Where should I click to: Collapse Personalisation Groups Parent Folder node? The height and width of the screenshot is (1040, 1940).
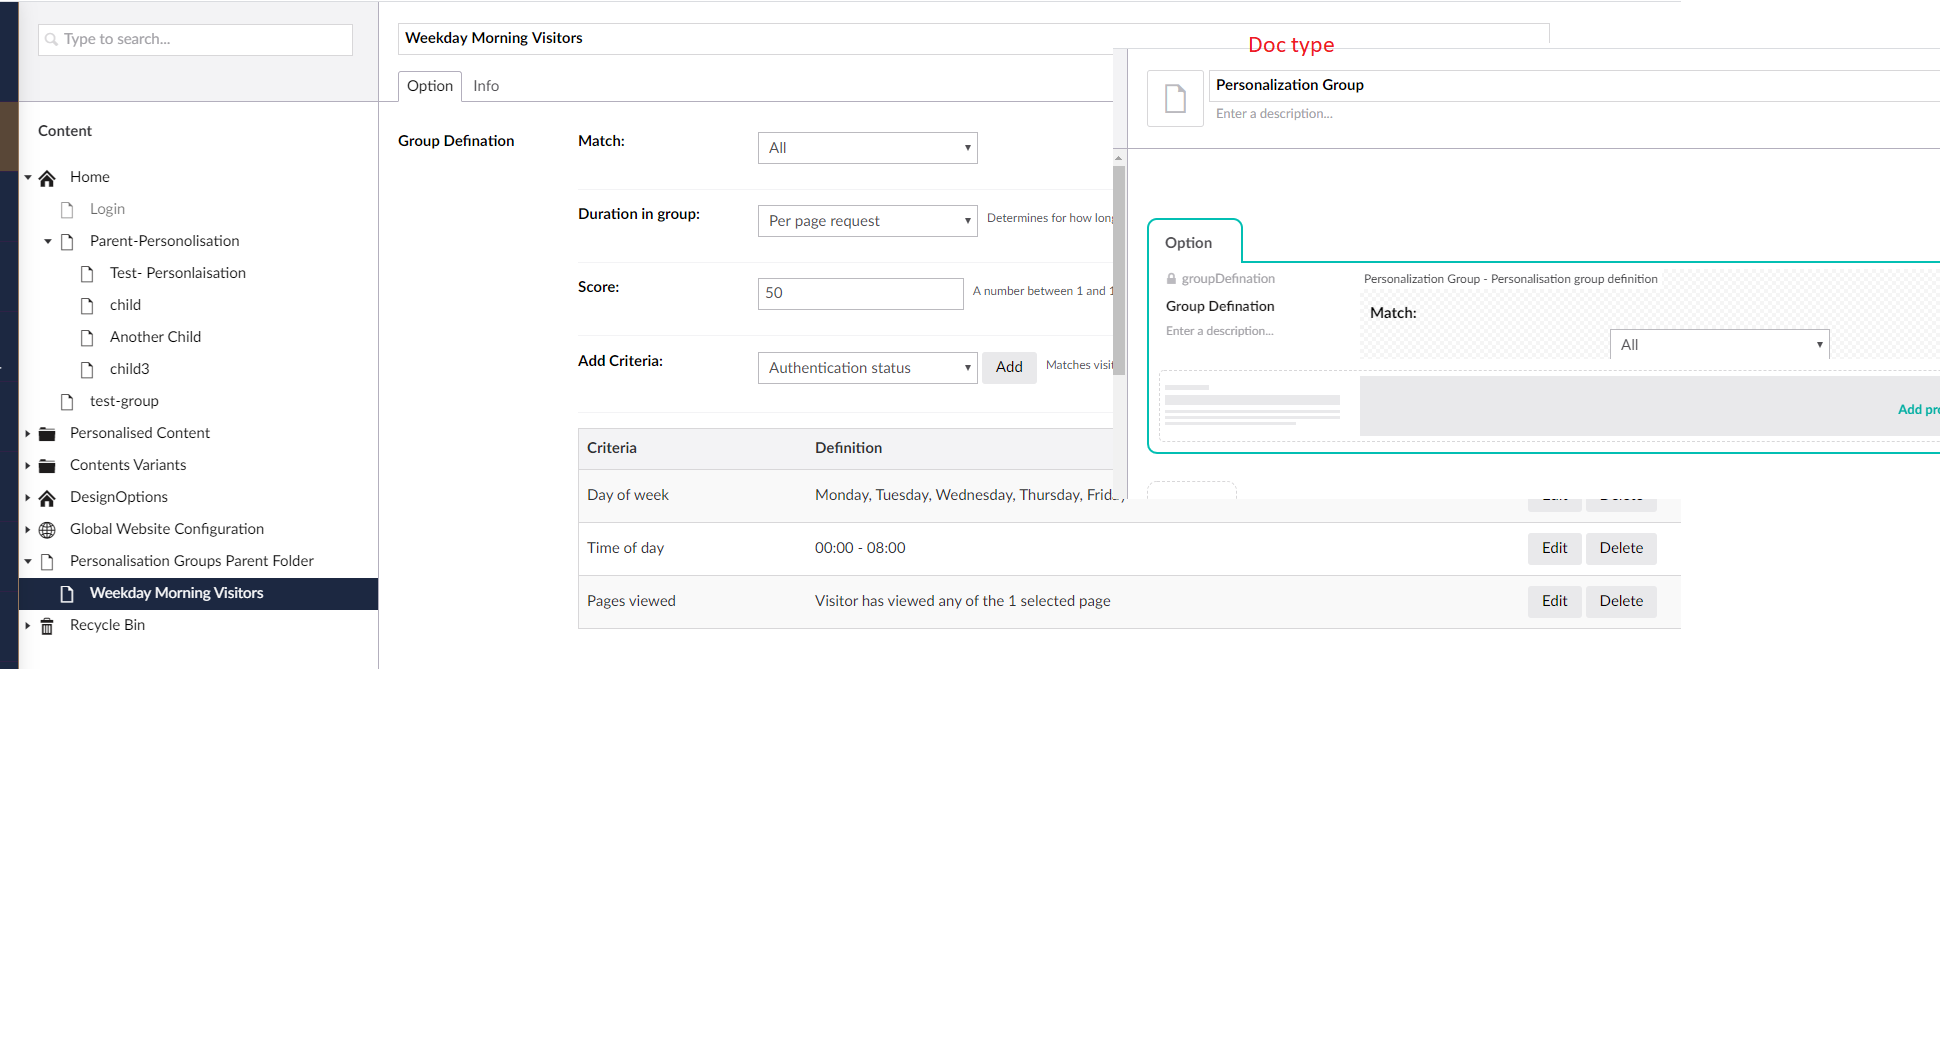tap(28, 561)
